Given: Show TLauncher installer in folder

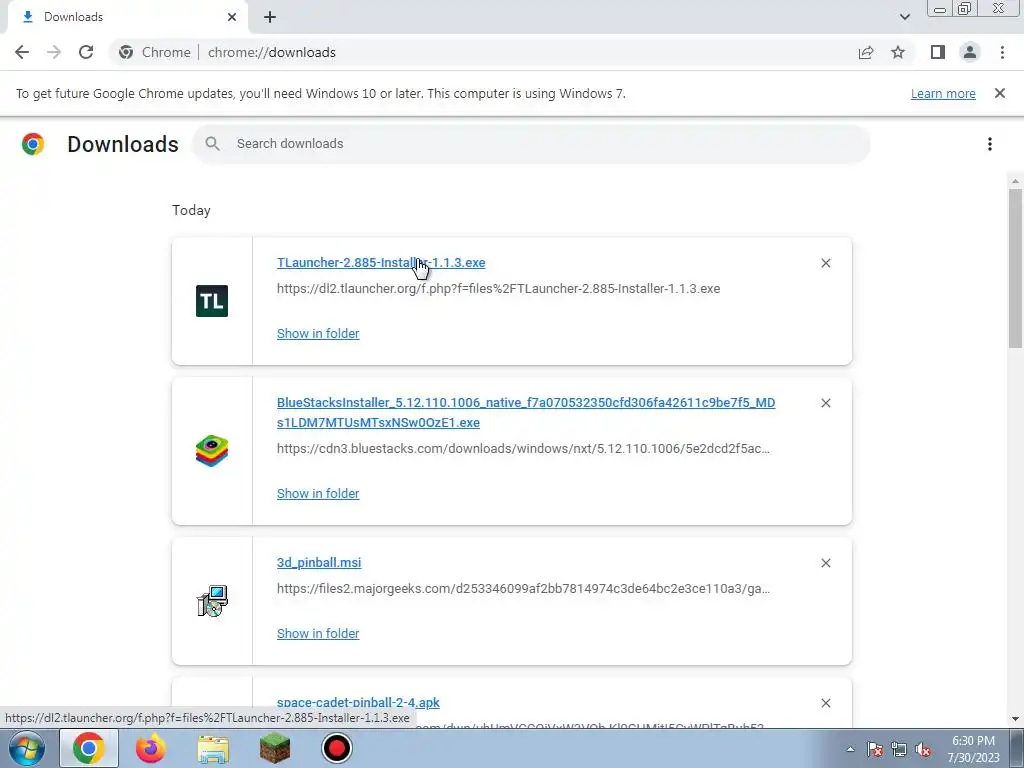Looking at the screenshot, I should pos(318,334).
